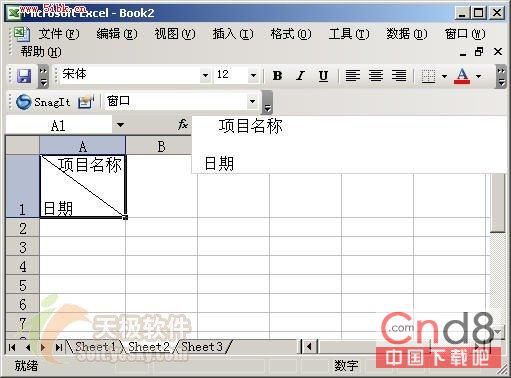Switch to Sheet2 tab
This screenshot has width=511, height=378.
coord(149,347)
